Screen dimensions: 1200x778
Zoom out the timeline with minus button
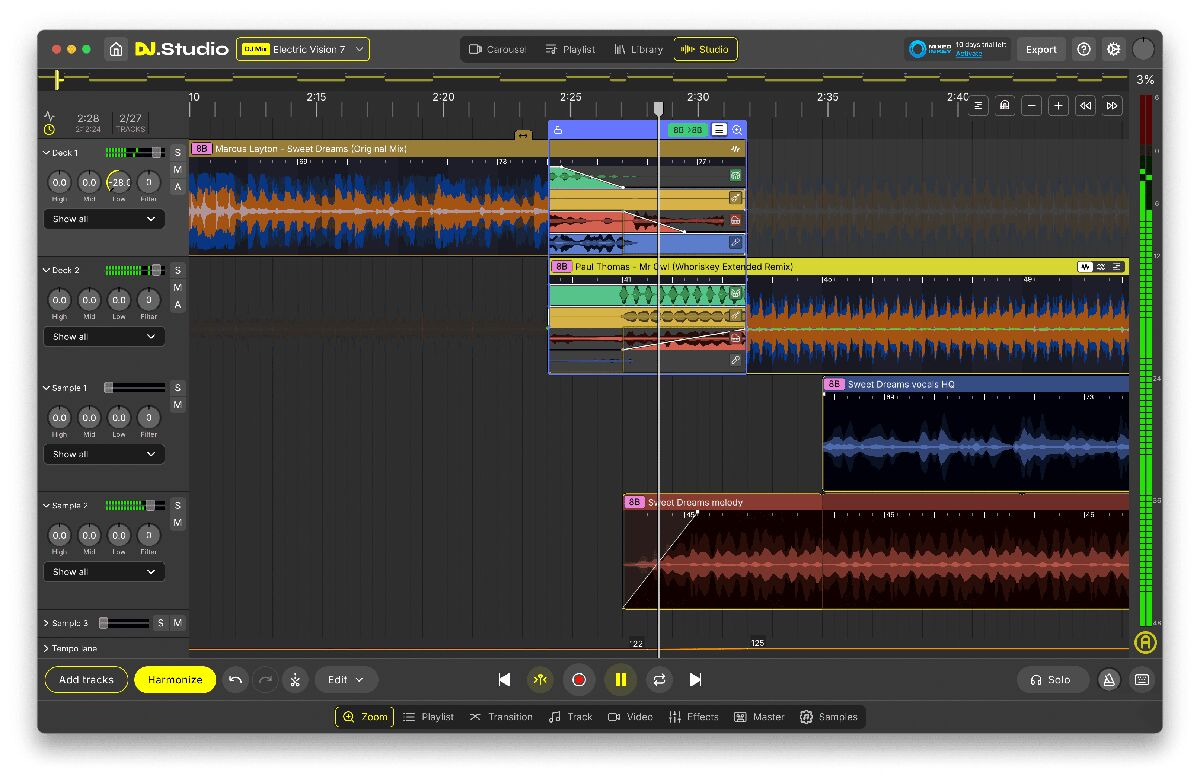[1032, 106]
